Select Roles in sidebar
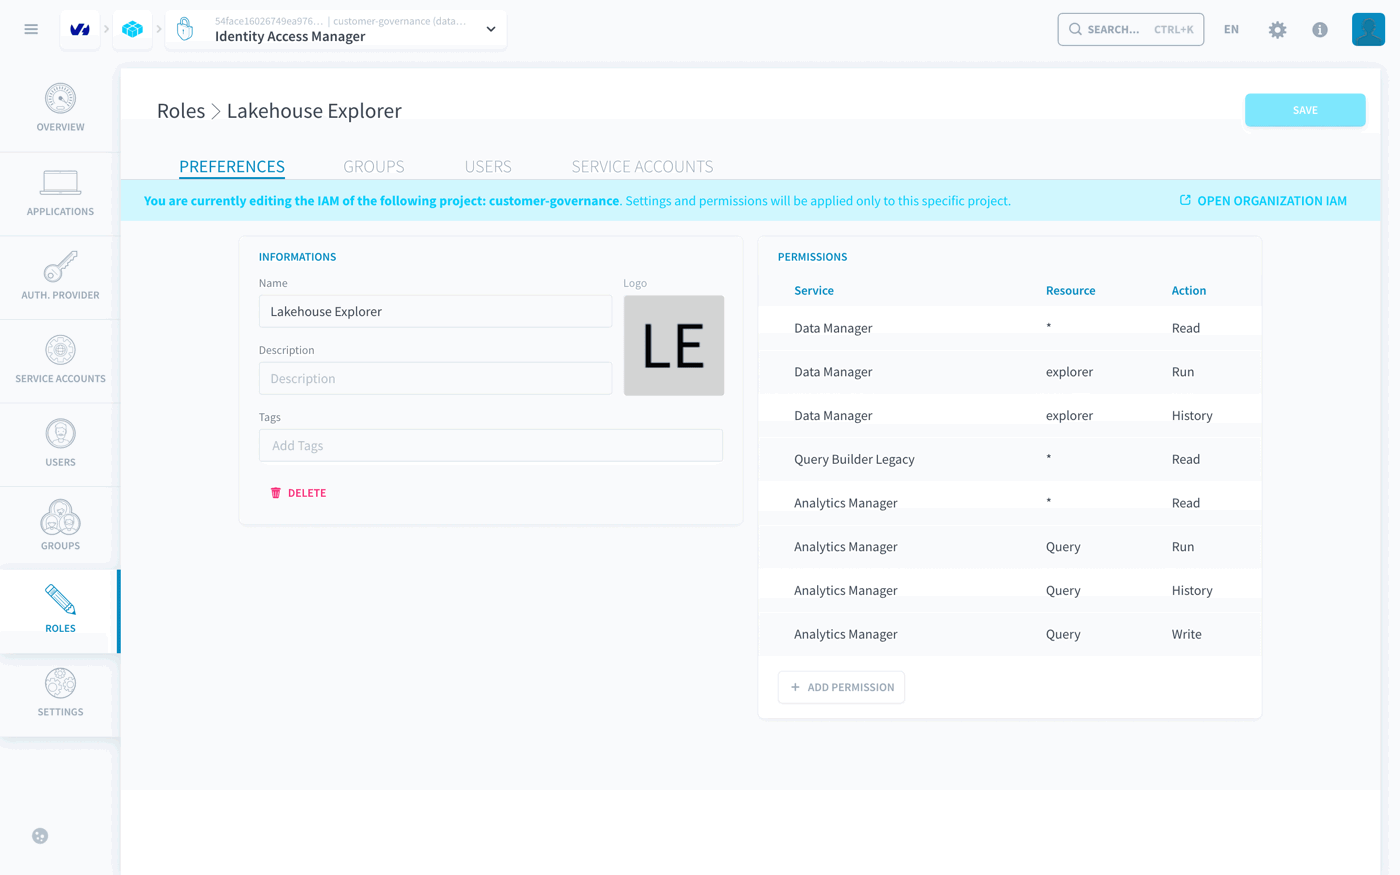This screenshot has width=1400, height=875. [60, 611]
